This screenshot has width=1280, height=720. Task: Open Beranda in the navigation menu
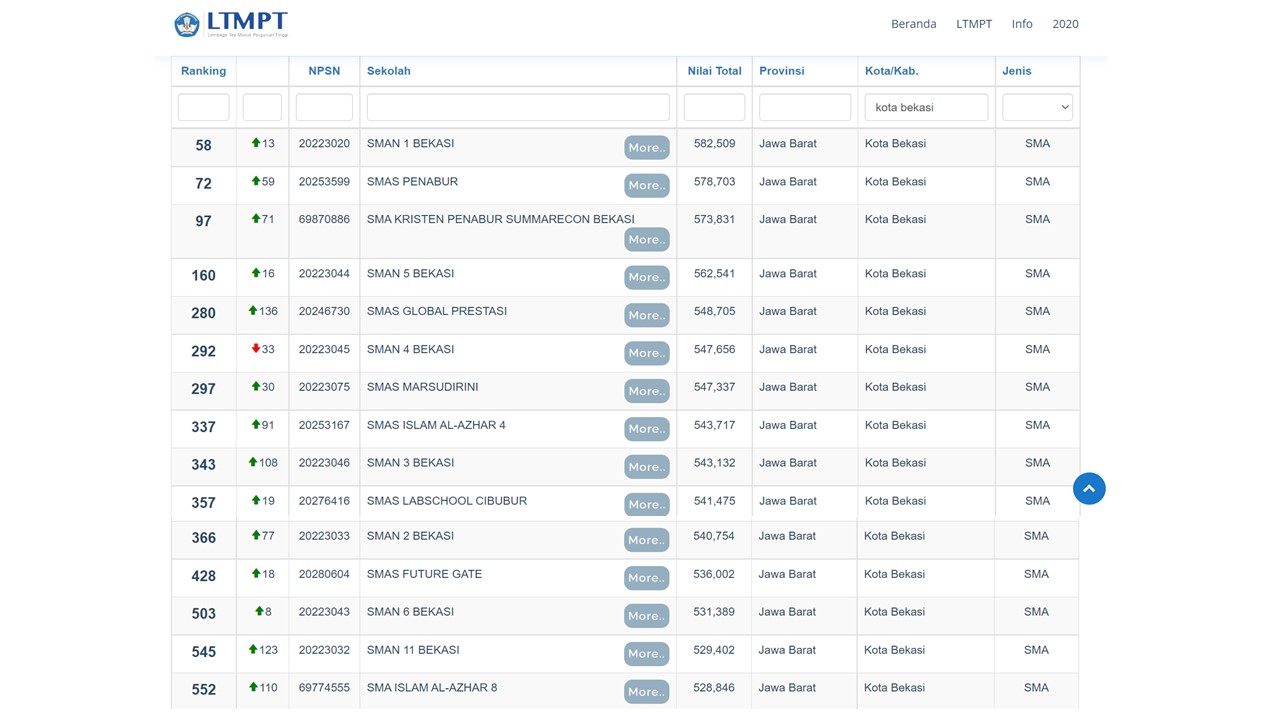click(x=914, y=24)
